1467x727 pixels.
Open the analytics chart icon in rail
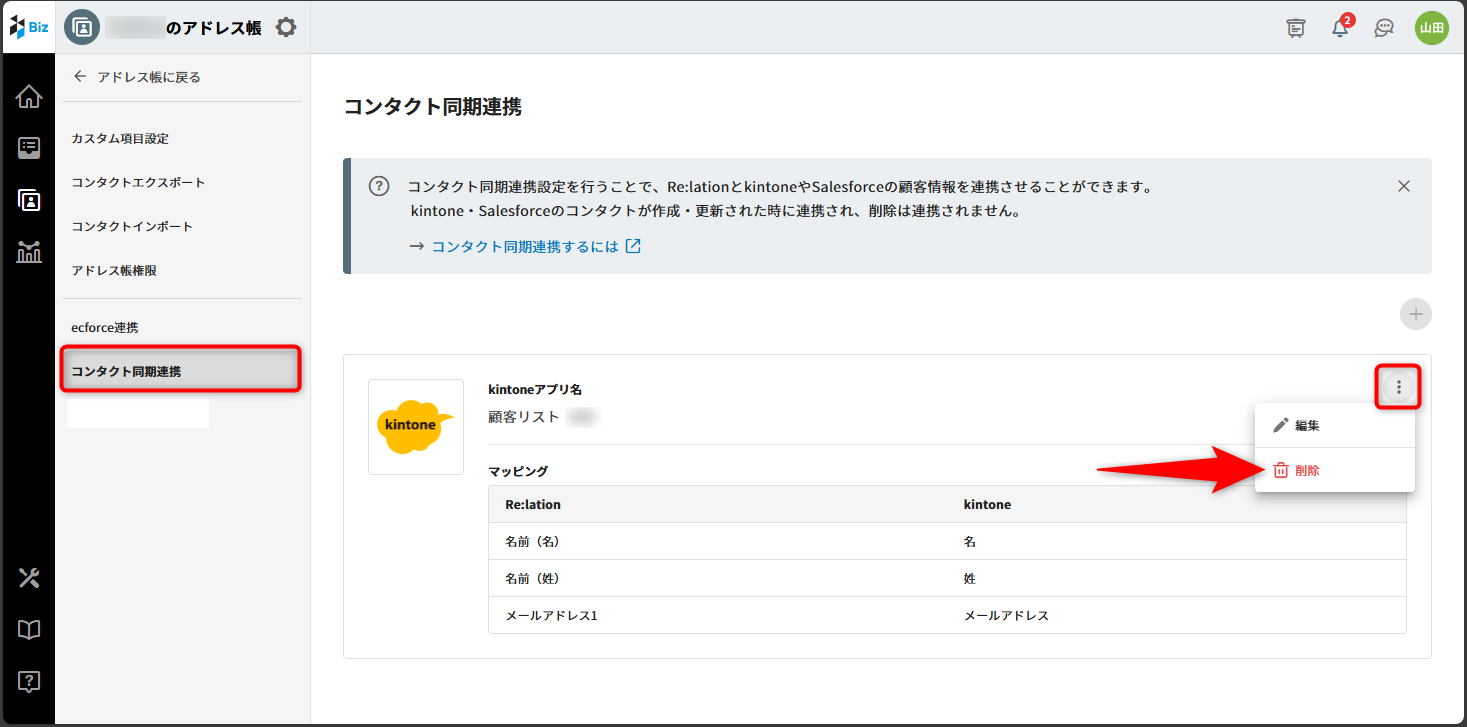pos(29,251)
